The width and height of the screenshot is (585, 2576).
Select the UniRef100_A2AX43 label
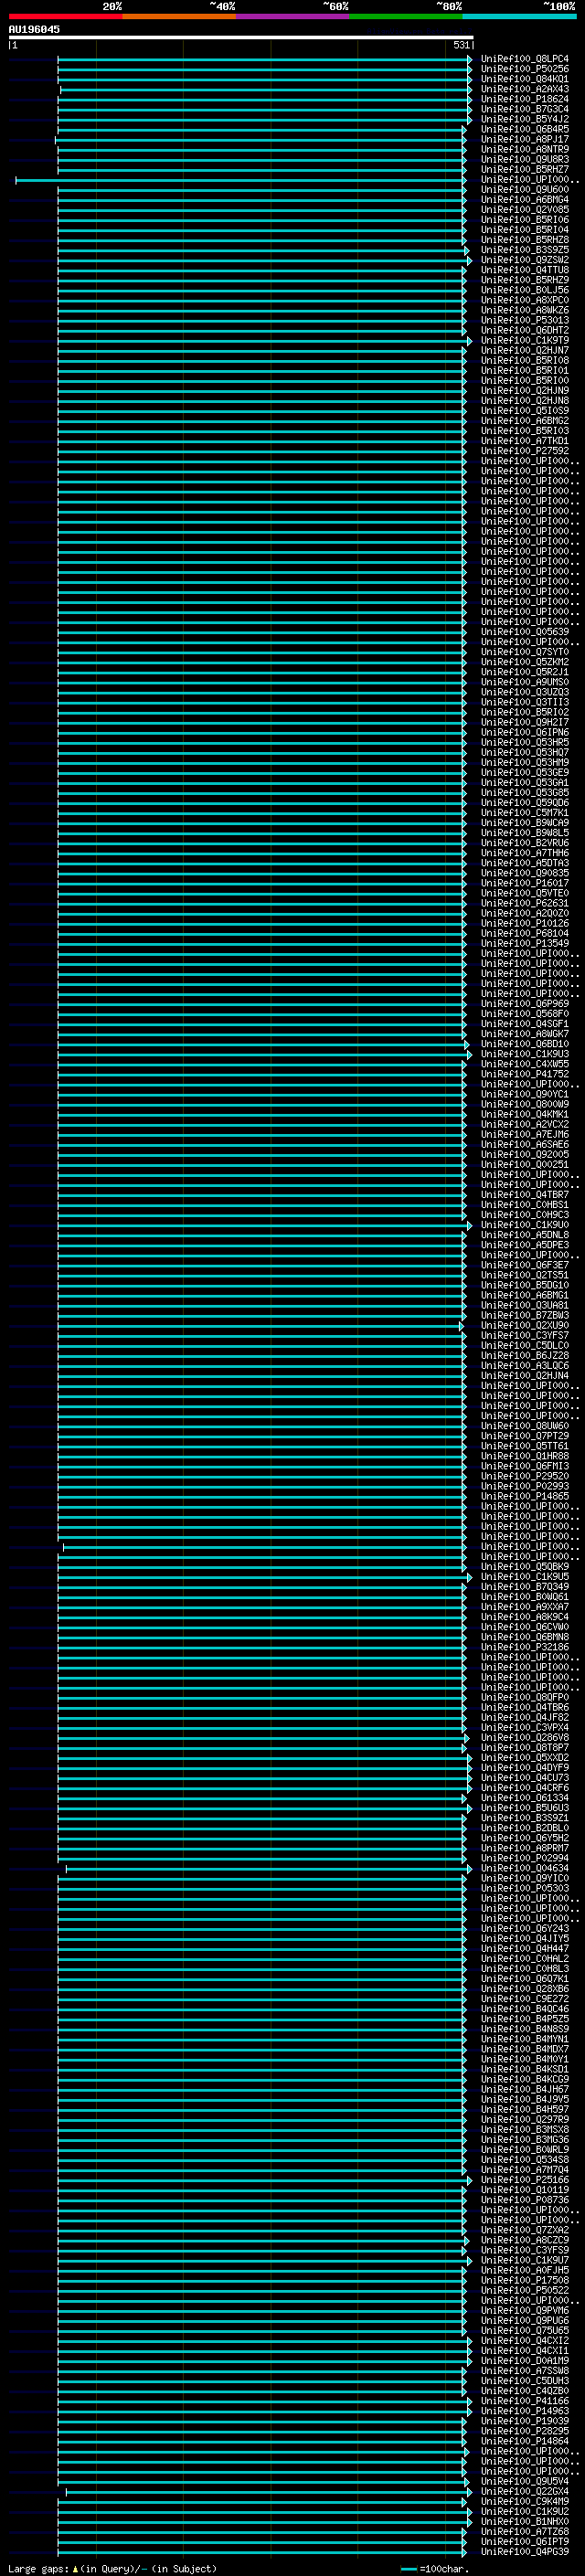525,89
